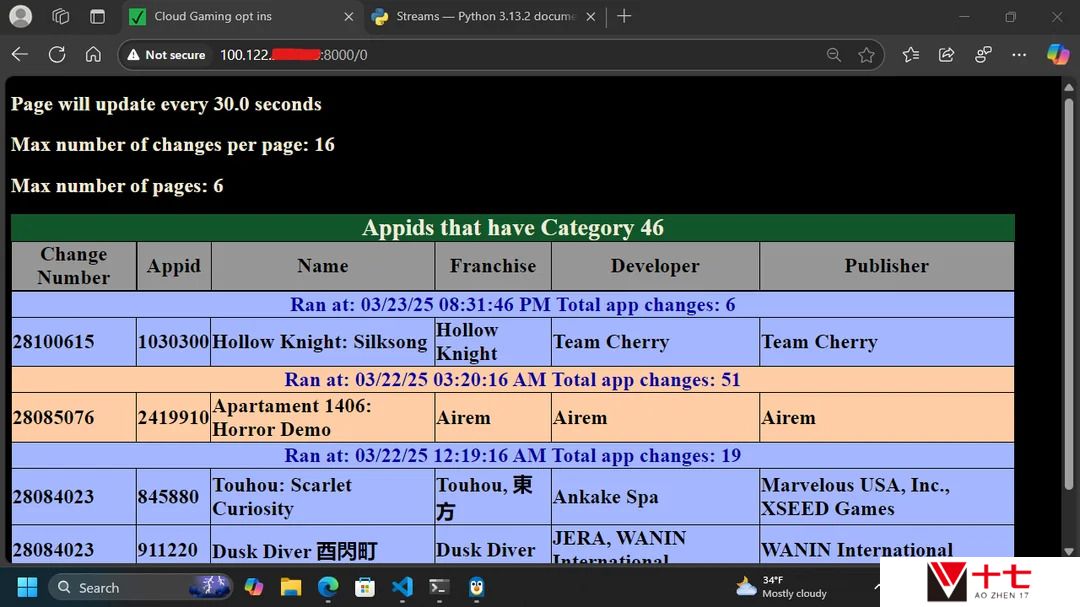This screenshot has height=607, width=1080.
Task: Select the Ran at 12:19:16 AM row
Action: click(x=513, y=455)
